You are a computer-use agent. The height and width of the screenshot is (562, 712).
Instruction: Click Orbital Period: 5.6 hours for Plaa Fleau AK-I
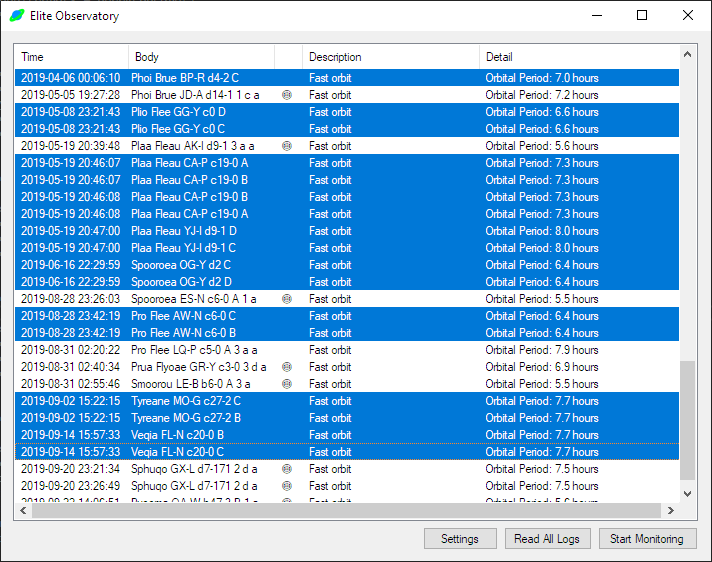pyautogui.click(x=542, y=146)
